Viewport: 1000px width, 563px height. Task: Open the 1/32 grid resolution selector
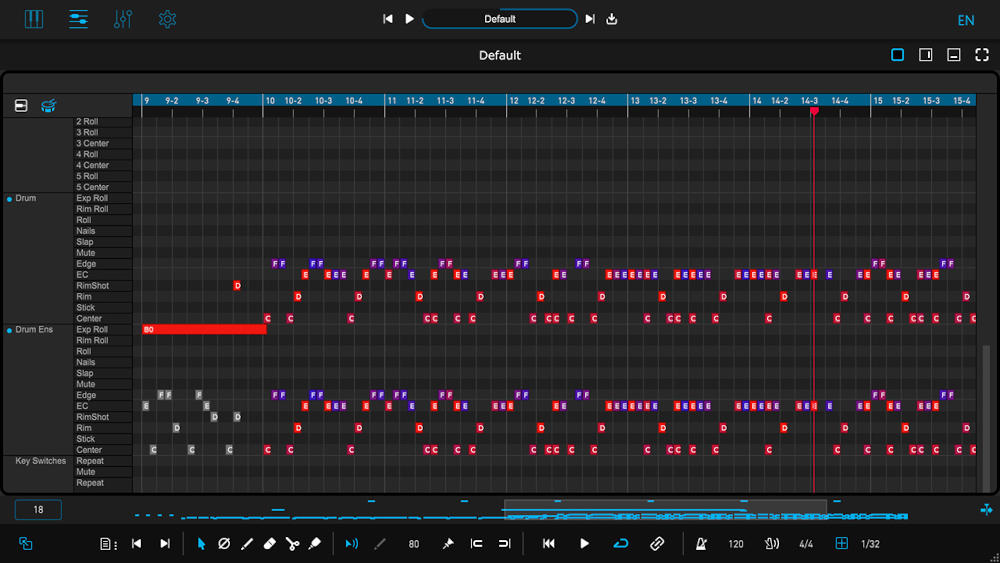pyautogui.click(x=871, y=544)
